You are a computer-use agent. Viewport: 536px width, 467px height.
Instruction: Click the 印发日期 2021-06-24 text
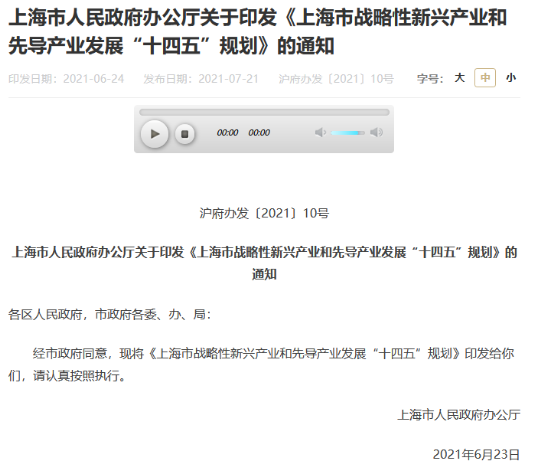point(66,79)
